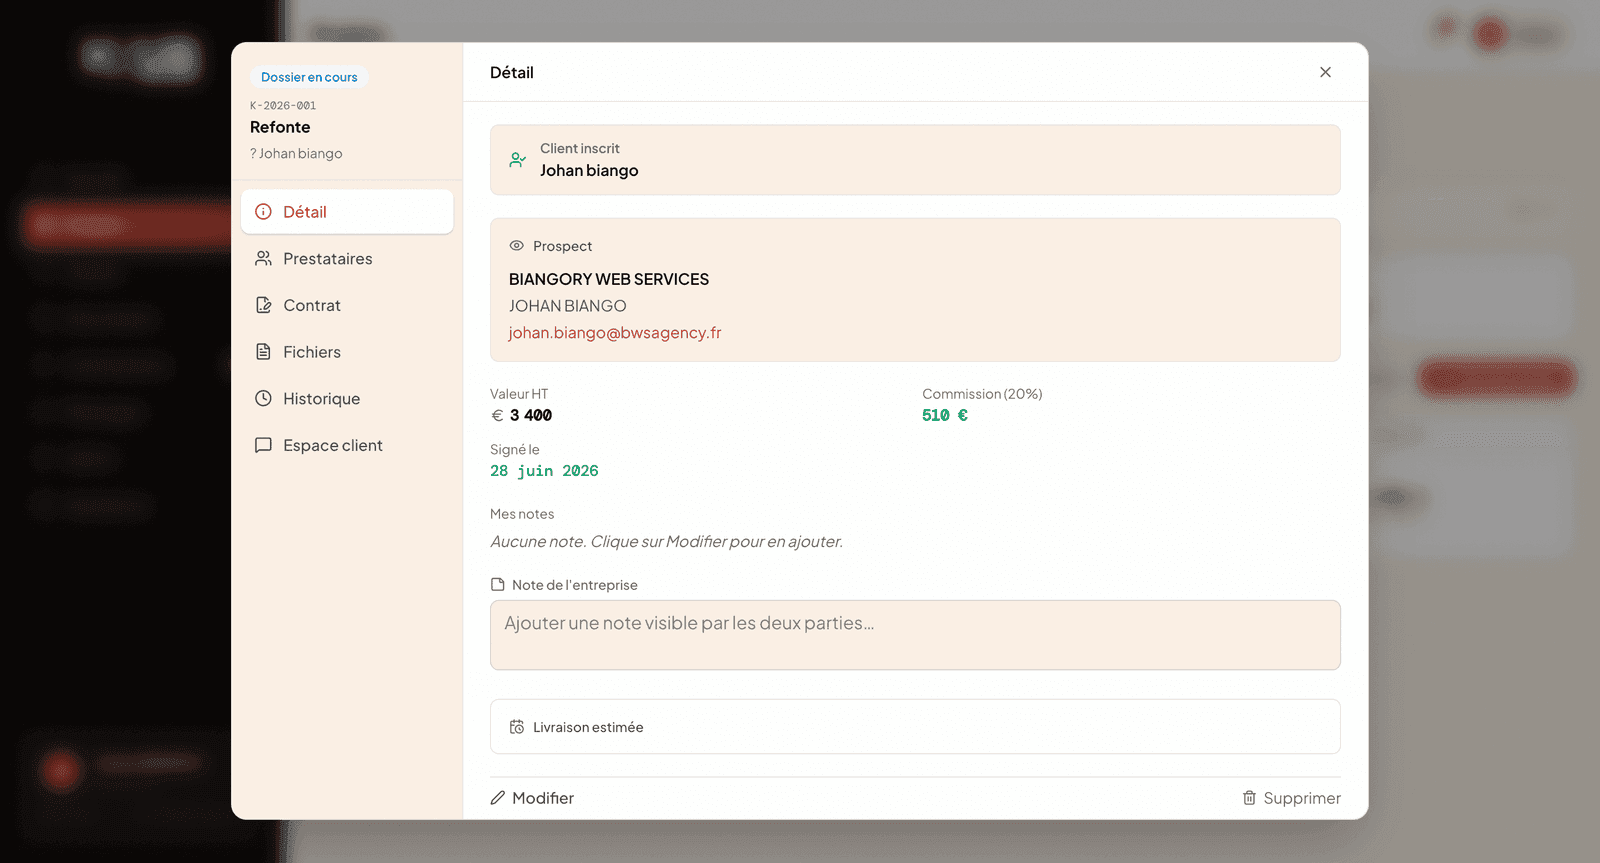Click the calendar-clock icon for Livraison estimée
The image size is (1600, 863).
(x=517, y=727)
